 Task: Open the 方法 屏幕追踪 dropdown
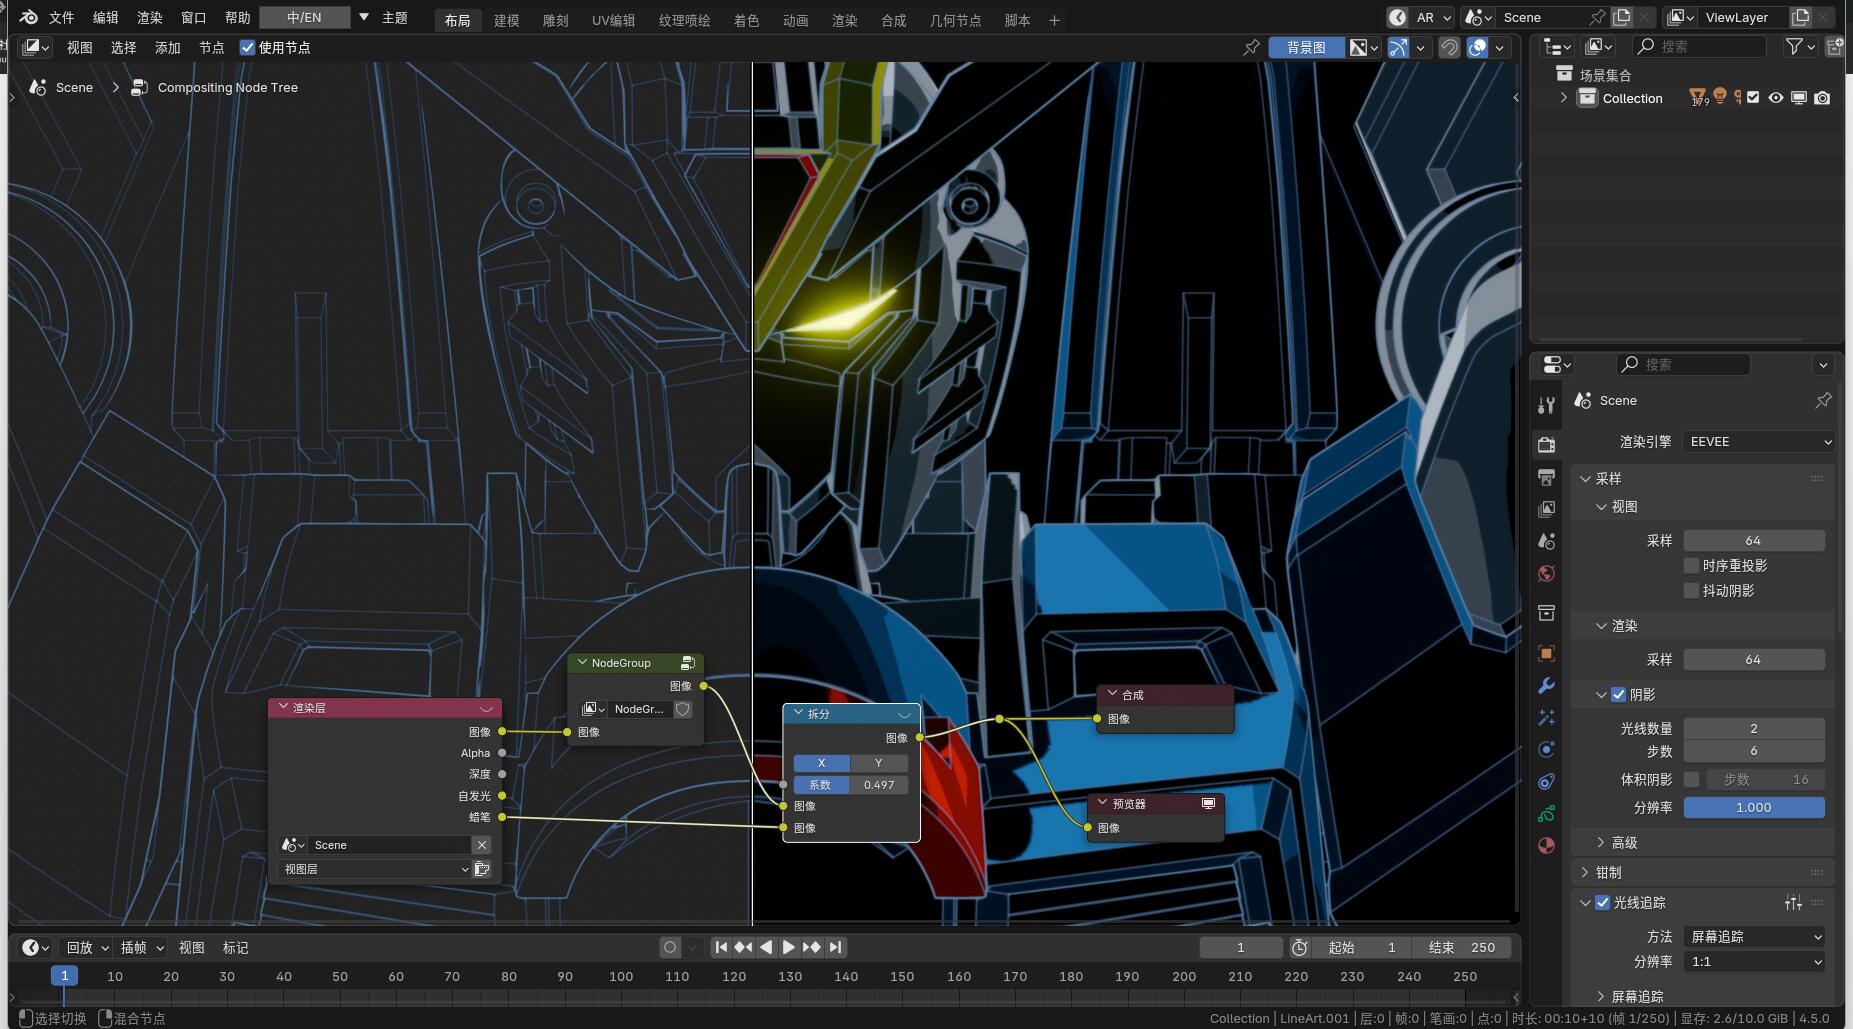pos(1754,936)
